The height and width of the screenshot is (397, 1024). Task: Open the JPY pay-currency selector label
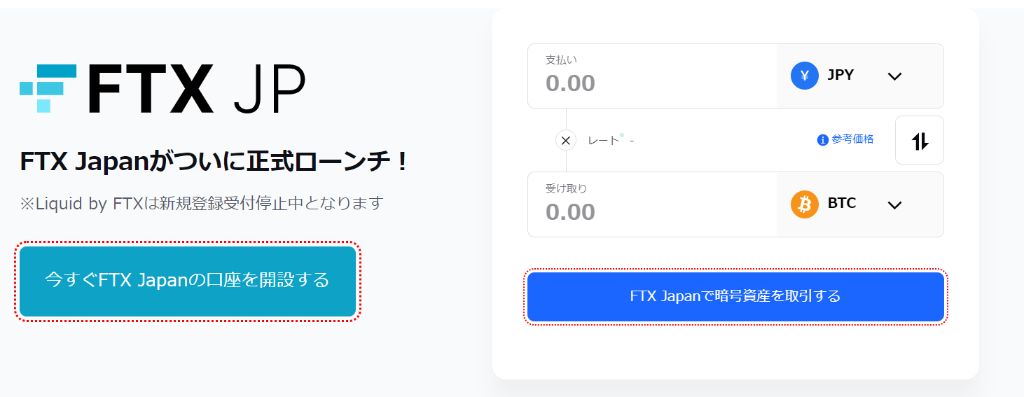pyautogui.click(x=840, y=75)
